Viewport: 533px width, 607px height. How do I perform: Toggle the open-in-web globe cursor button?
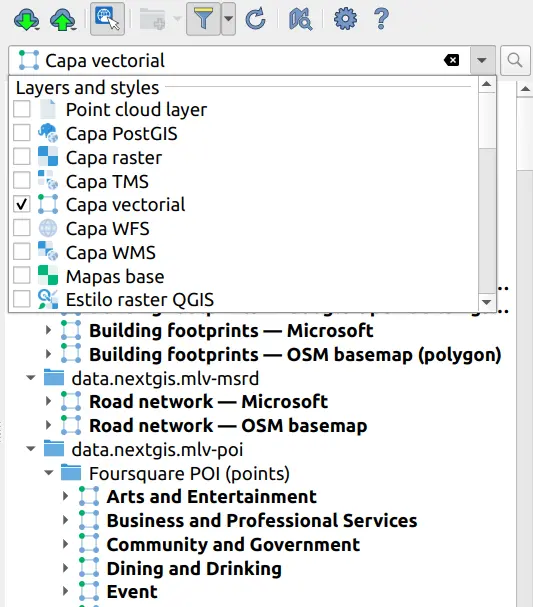point(107,19)
